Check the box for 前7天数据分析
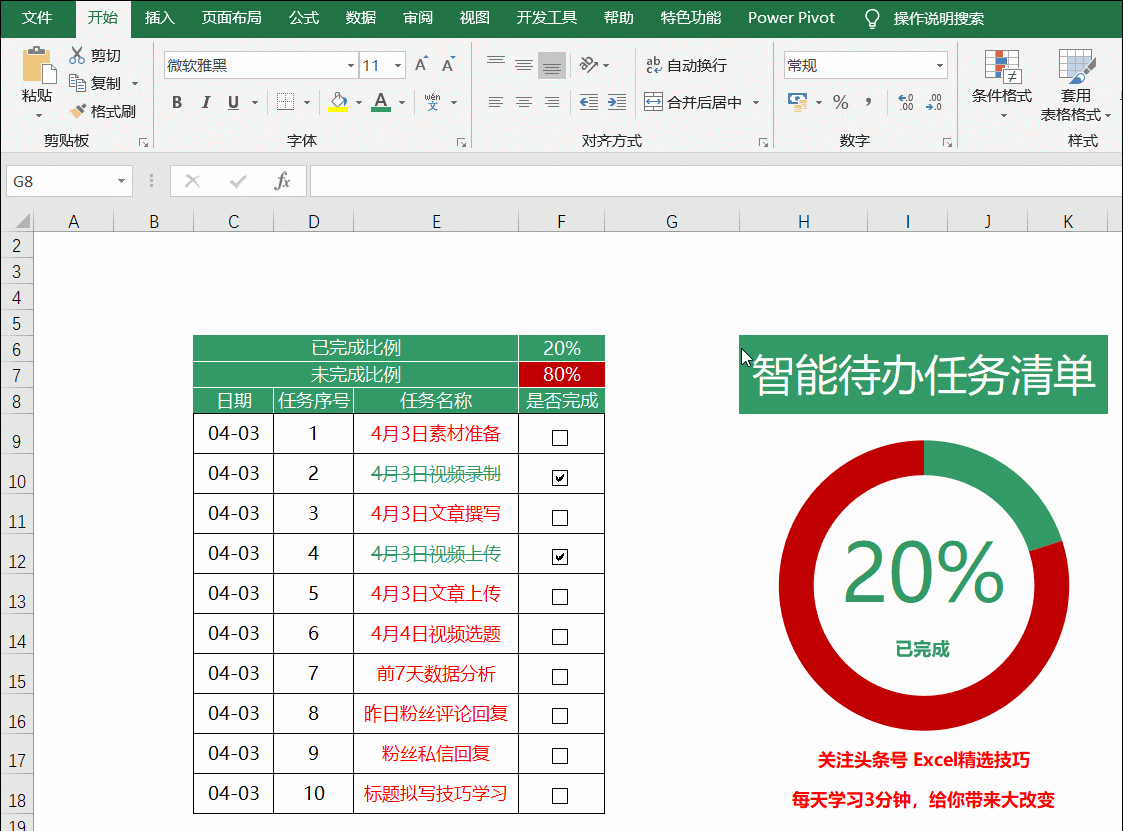The image size is (1123, 831). (x=560, y=677)
